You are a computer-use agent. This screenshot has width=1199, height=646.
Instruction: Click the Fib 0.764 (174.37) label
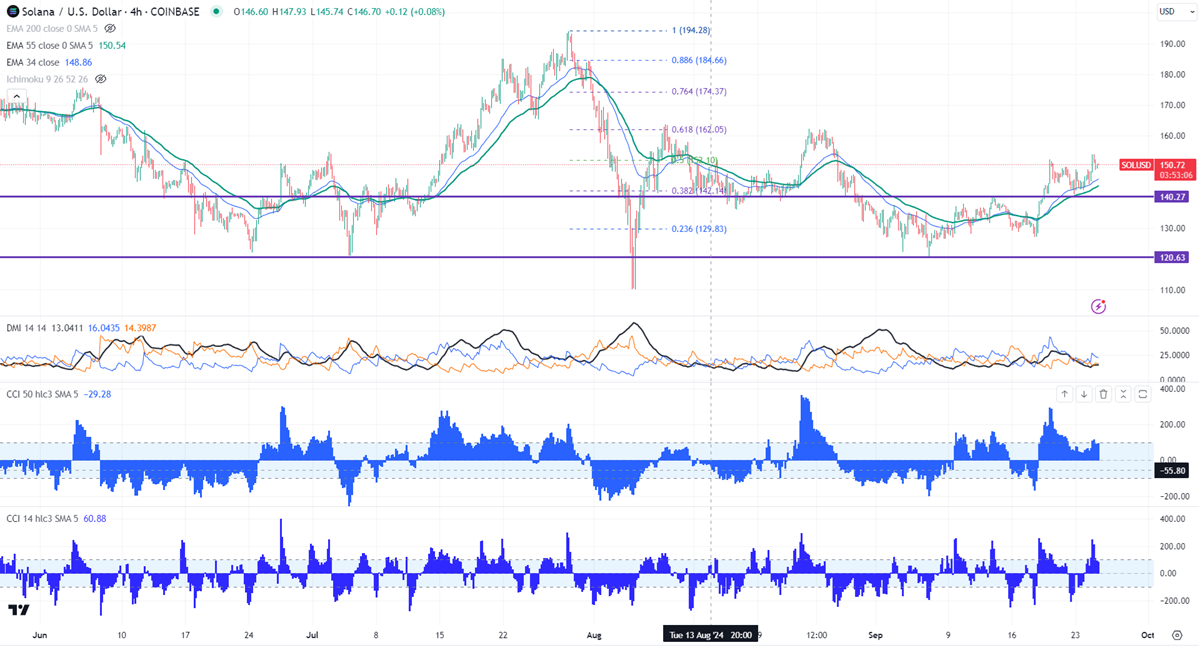coord(699,91)
